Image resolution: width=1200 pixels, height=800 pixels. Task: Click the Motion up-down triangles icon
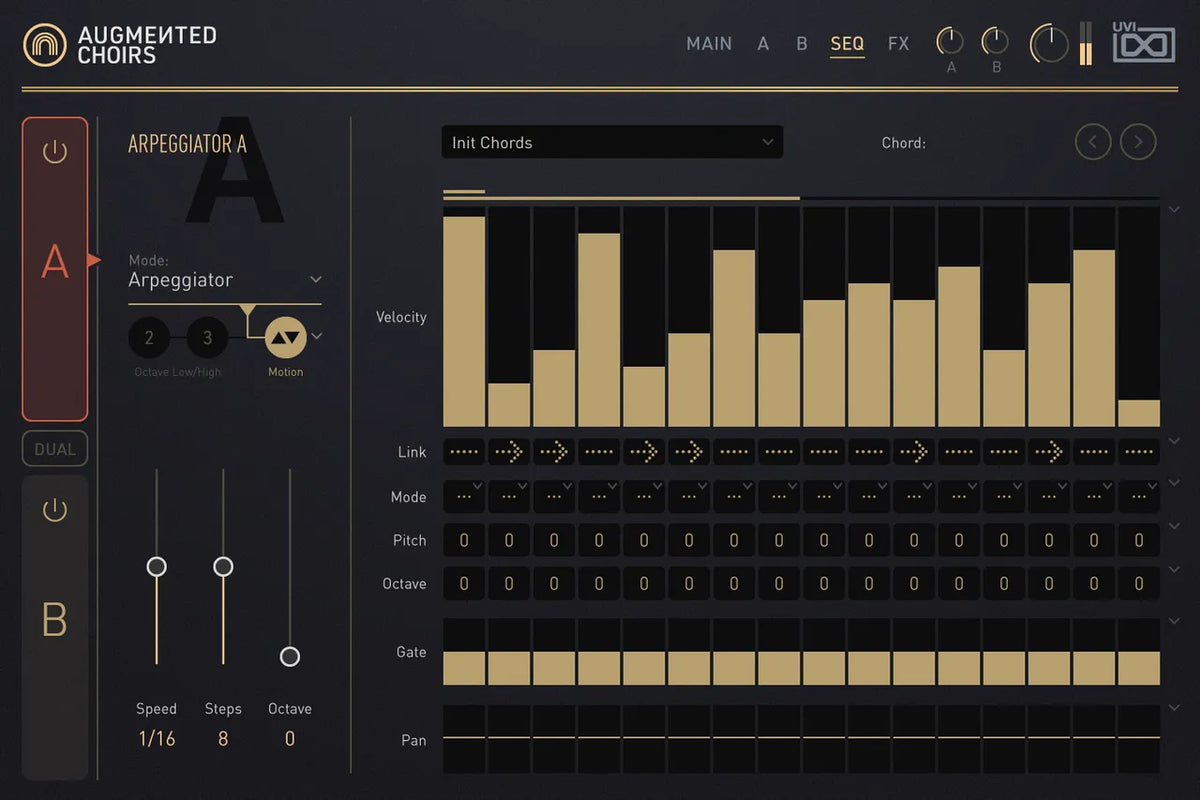pyautogui.click(x=286, y=338)
